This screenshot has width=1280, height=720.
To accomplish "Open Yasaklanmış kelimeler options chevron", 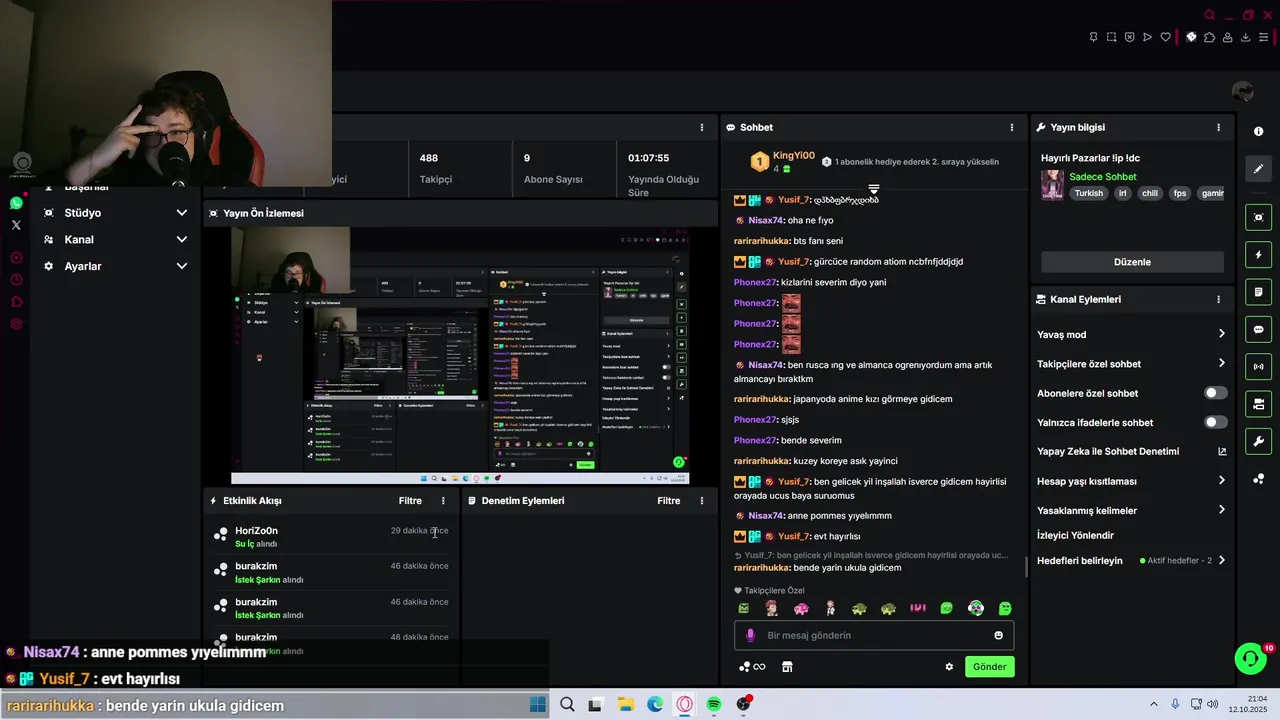I will [1221, 510].
